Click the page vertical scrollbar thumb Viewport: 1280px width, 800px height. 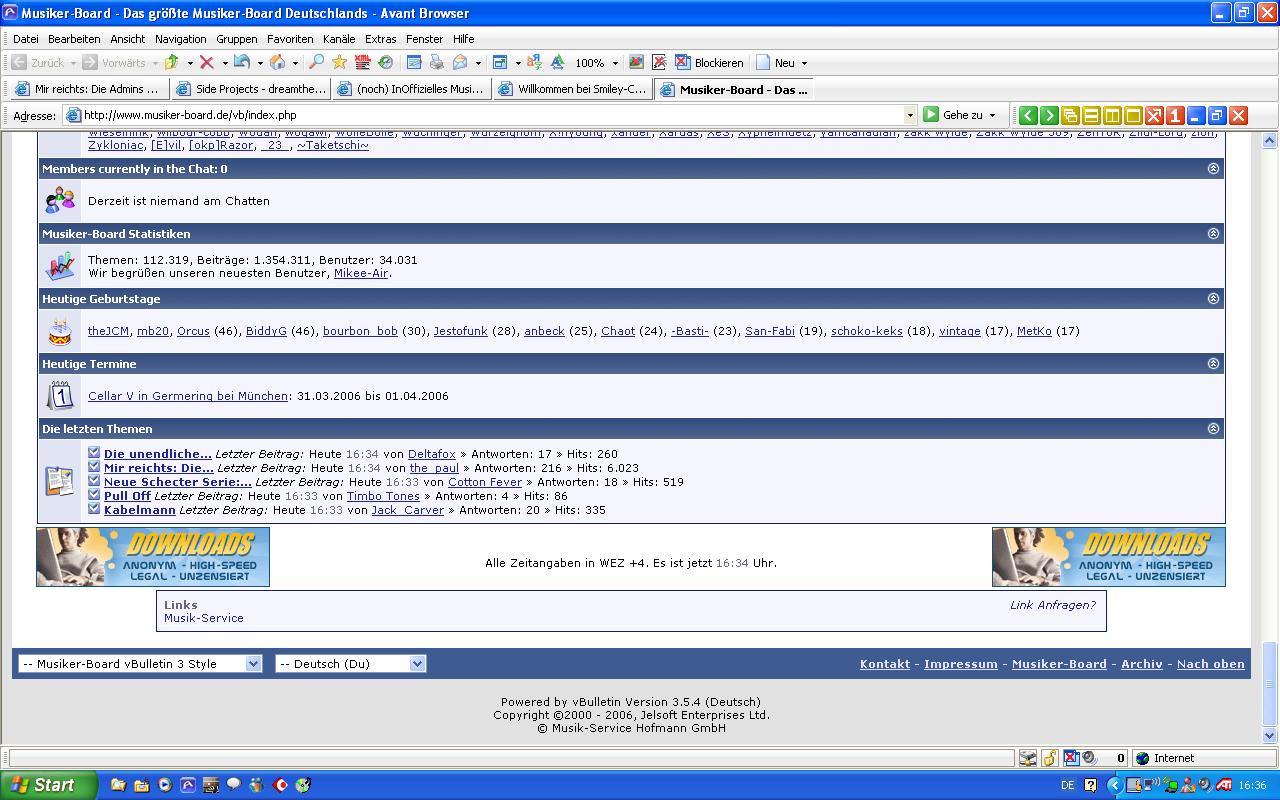click(1270, 682)
